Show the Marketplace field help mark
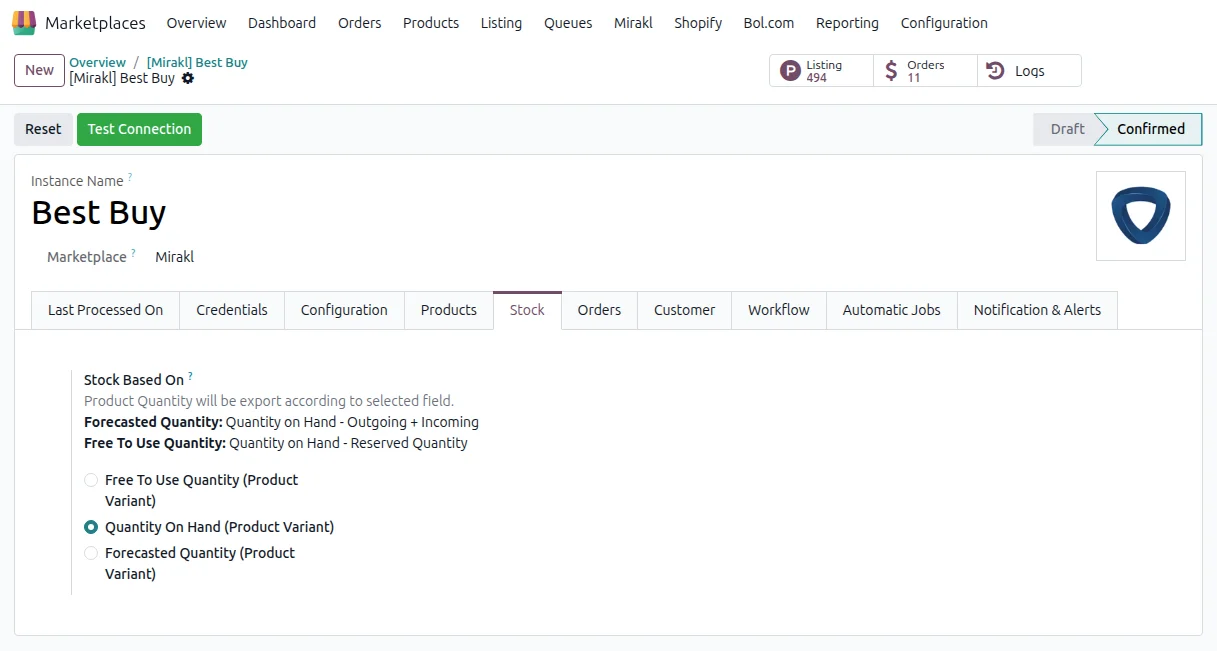The width and height of the screenshot is (1217, 651). [134, 253]
